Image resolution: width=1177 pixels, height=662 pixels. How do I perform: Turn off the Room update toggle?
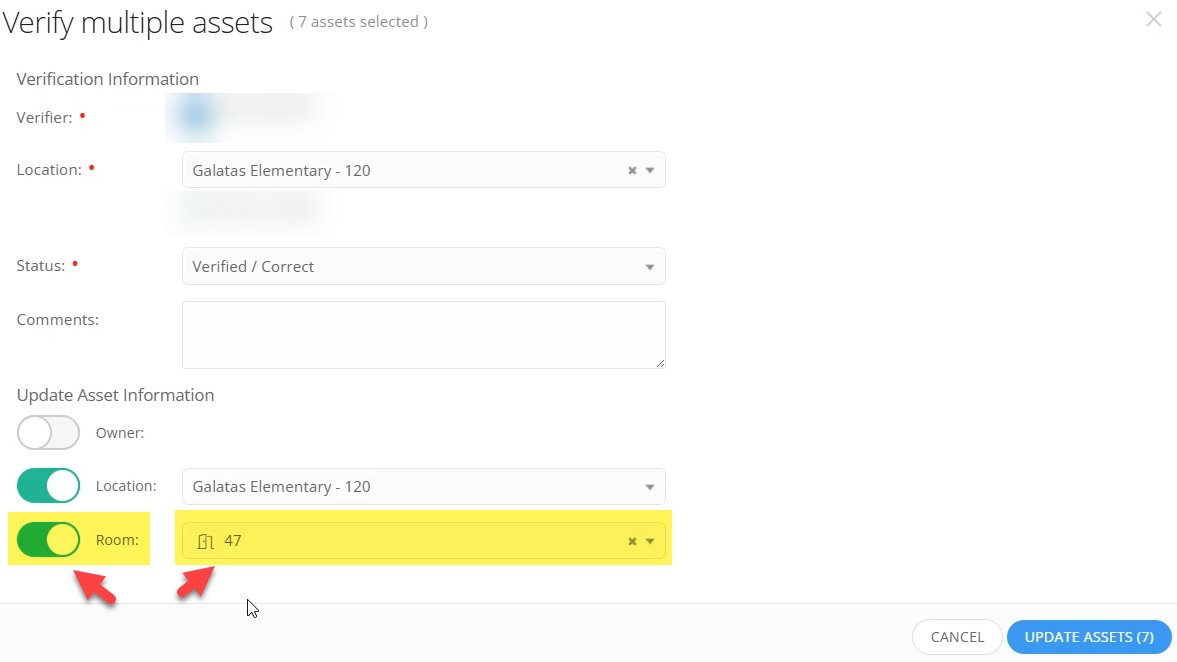point(48,540)
